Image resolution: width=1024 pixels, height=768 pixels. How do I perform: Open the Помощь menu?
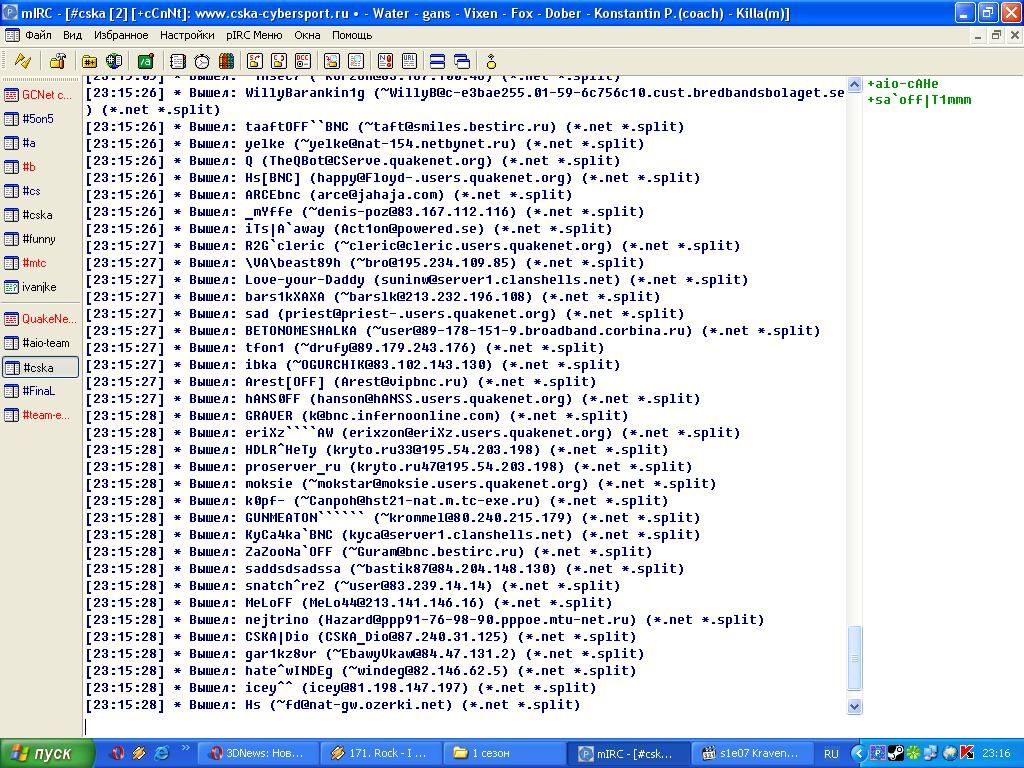(352, 35)
